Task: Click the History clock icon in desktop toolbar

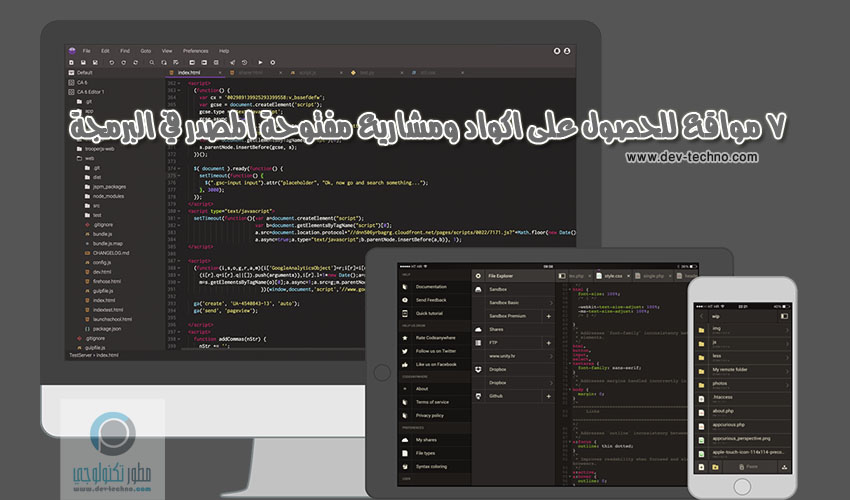Action: [x=244, y=62]
